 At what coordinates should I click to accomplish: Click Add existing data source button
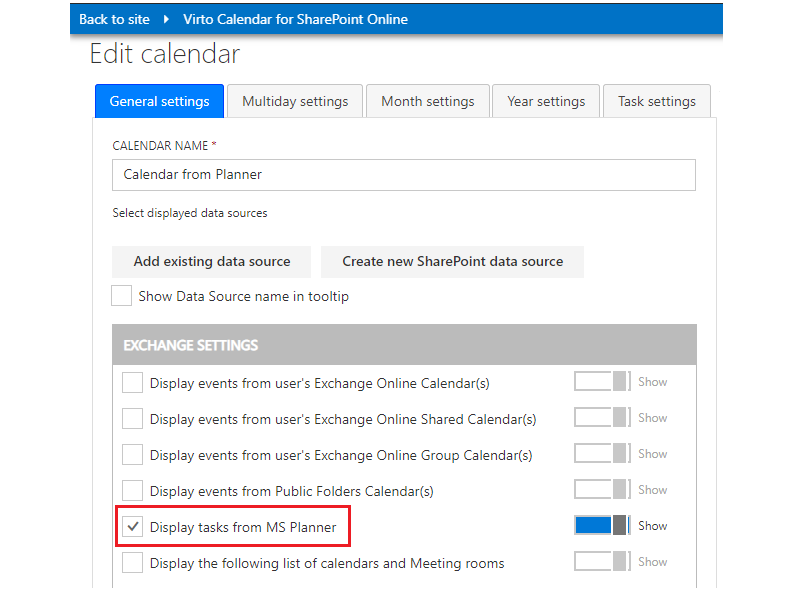pyautogui.click(x=212, y=261)
